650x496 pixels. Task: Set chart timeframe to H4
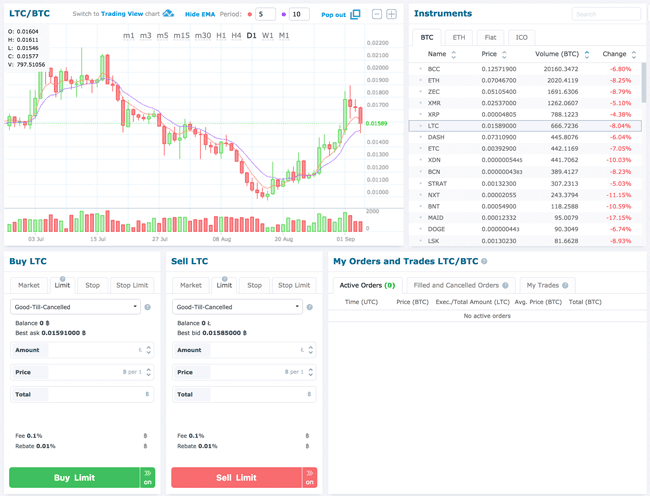click(x=236, y=36)
